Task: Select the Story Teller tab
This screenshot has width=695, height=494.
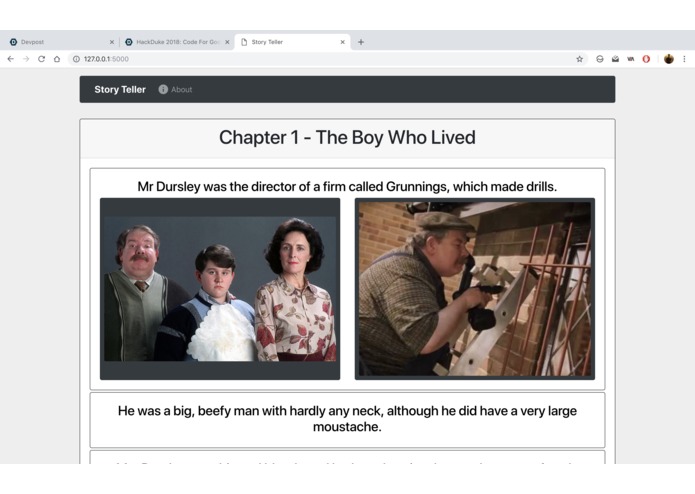Action: pos(293,42)
